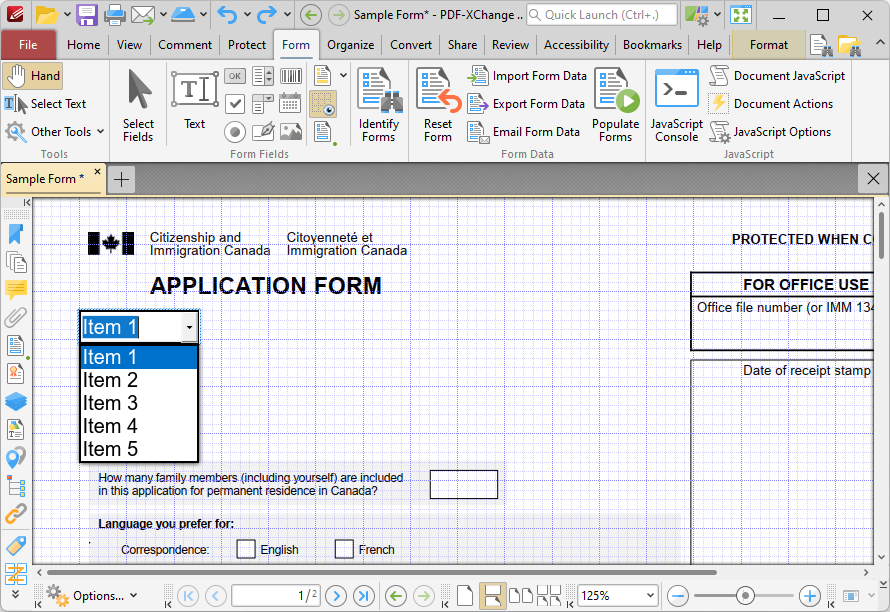Switch to two pages layout
Image resolution: width=890 pixels, height=612 pixels.
[x=520, y=596]
